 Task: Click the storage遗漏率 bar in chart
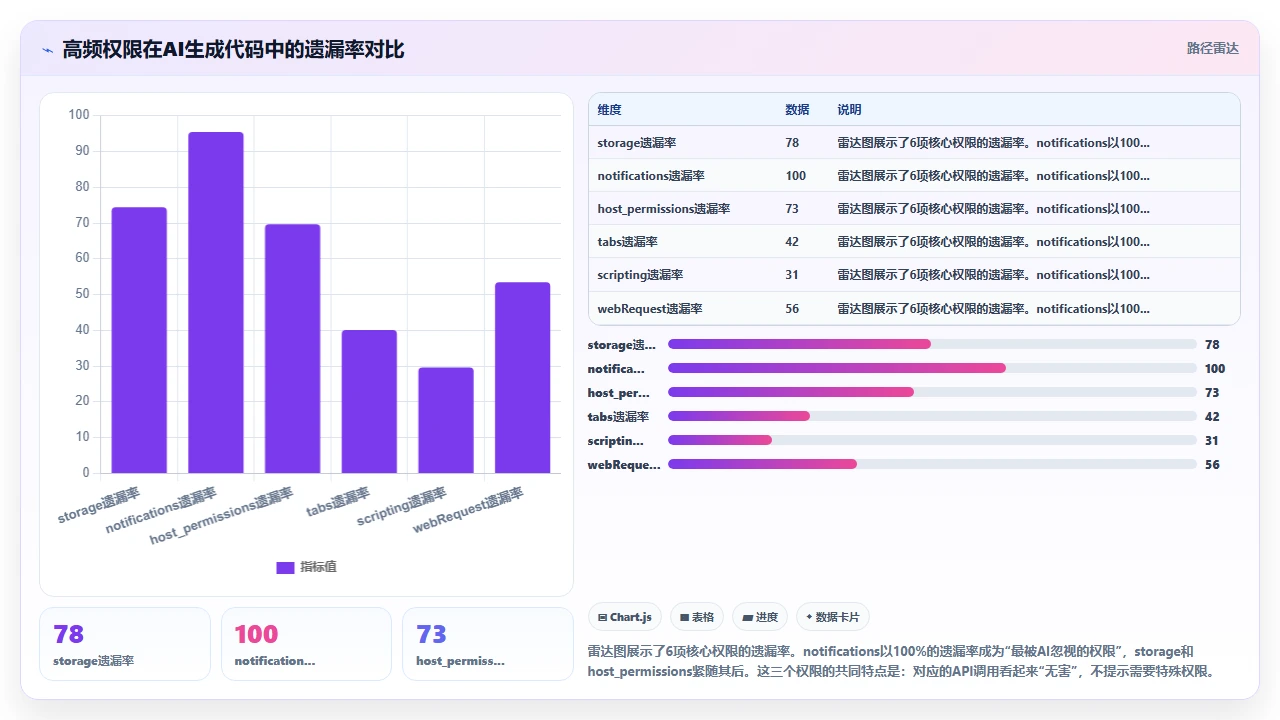coord(139,340)
